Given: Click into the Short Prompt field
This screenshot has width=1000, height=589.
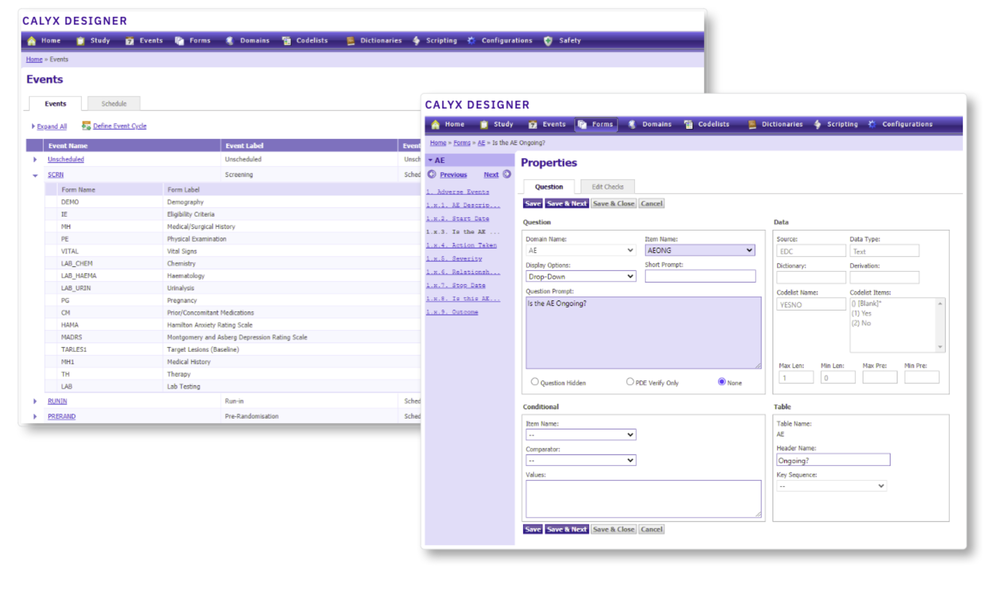Looking at the screenshot, I should tap(700, 277).
